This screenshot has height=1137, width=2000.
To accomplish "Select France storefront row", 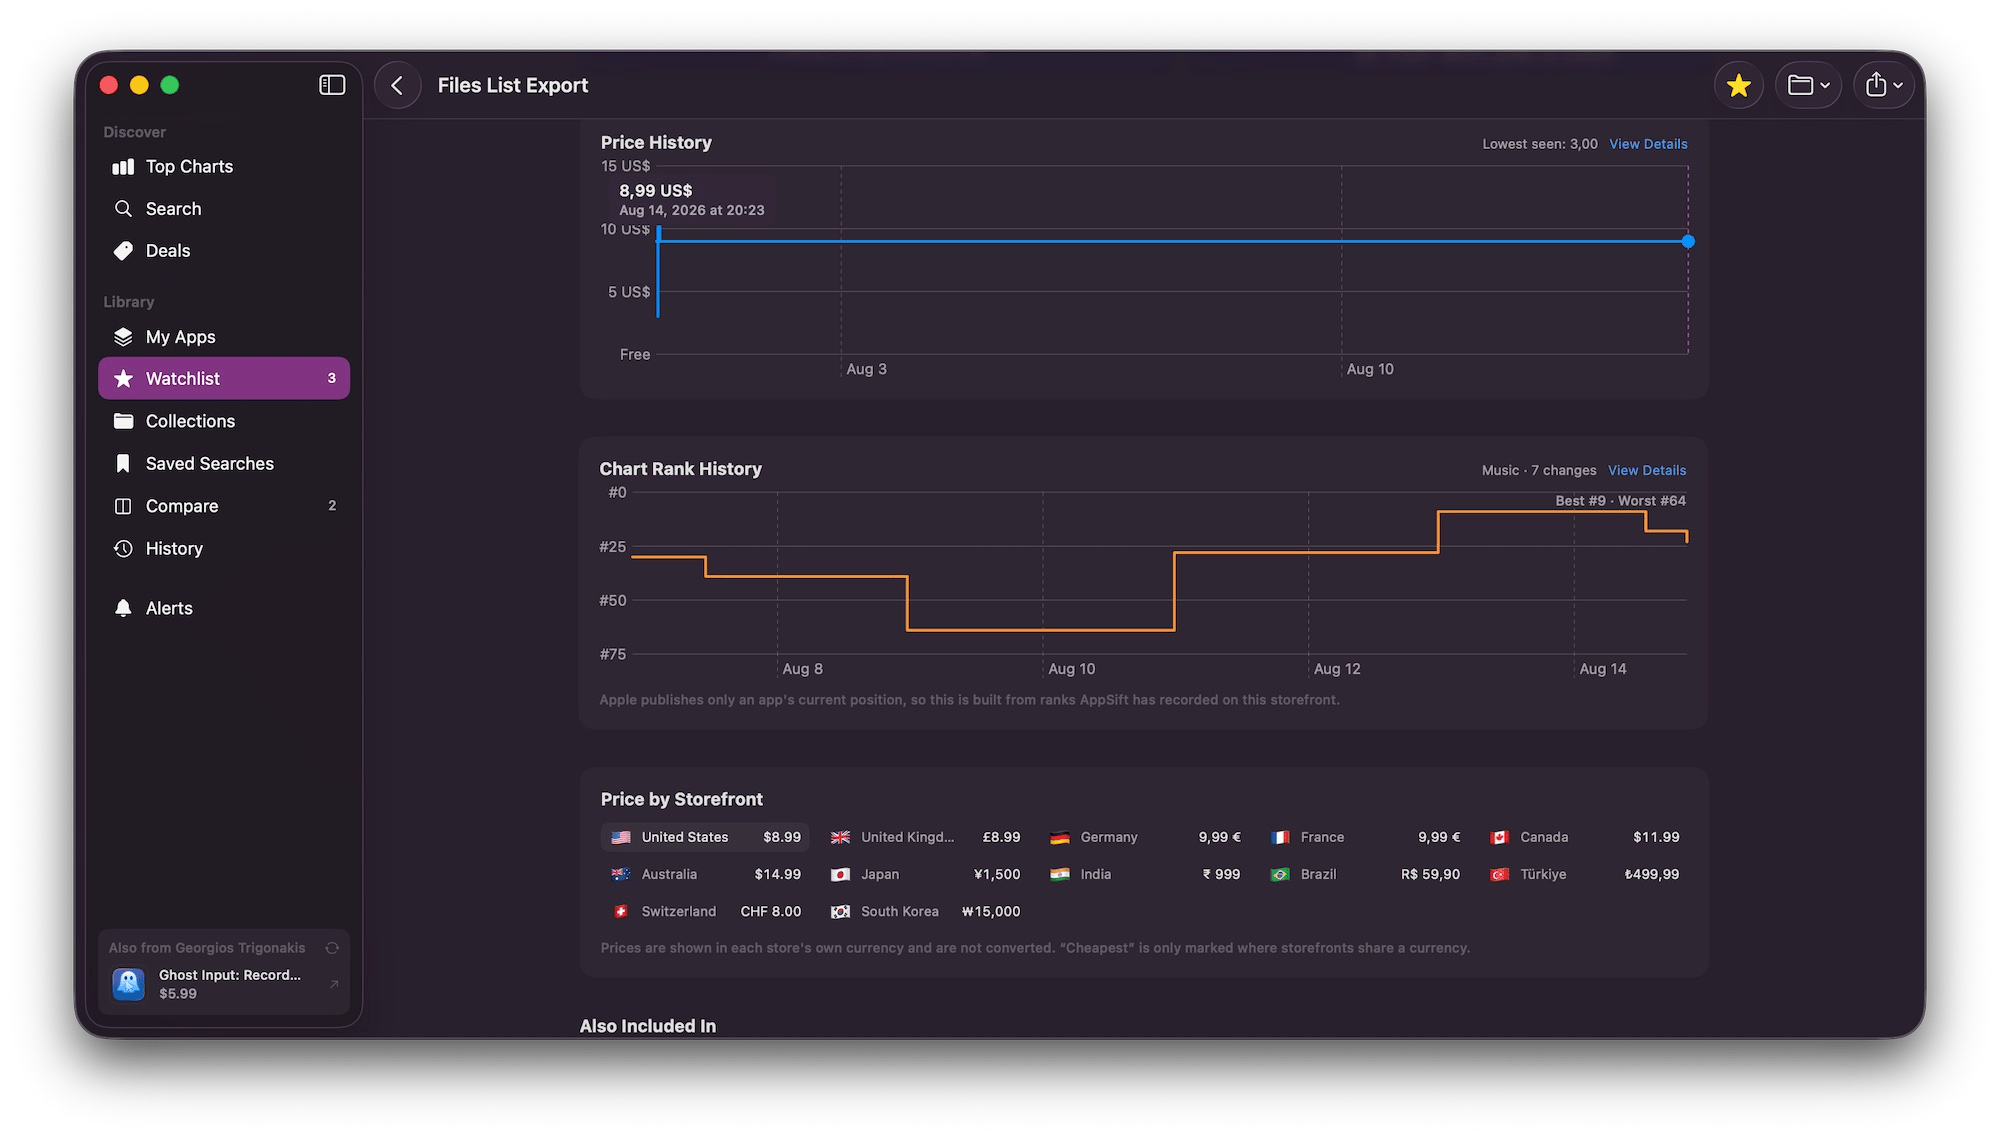I will point(1364,837).
